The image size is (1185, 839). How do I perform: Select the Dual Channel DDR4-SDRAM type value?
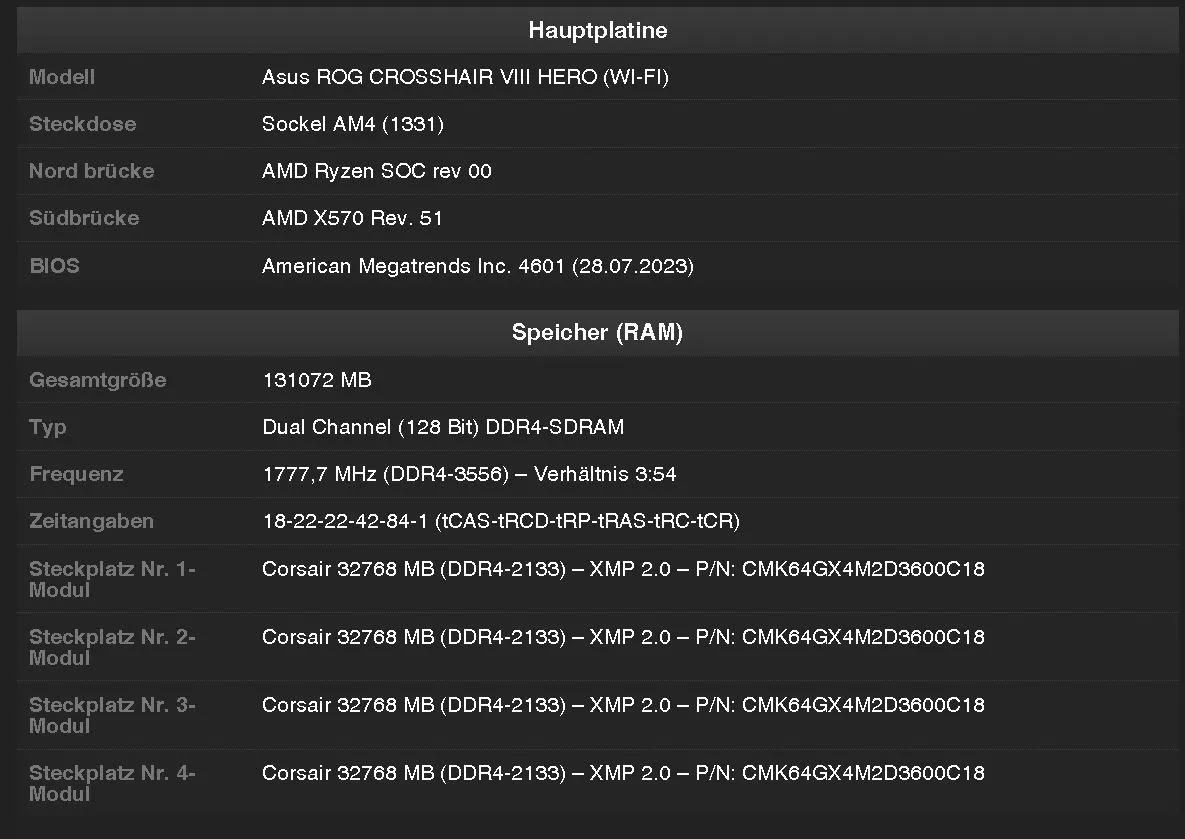tap(443, 427)
